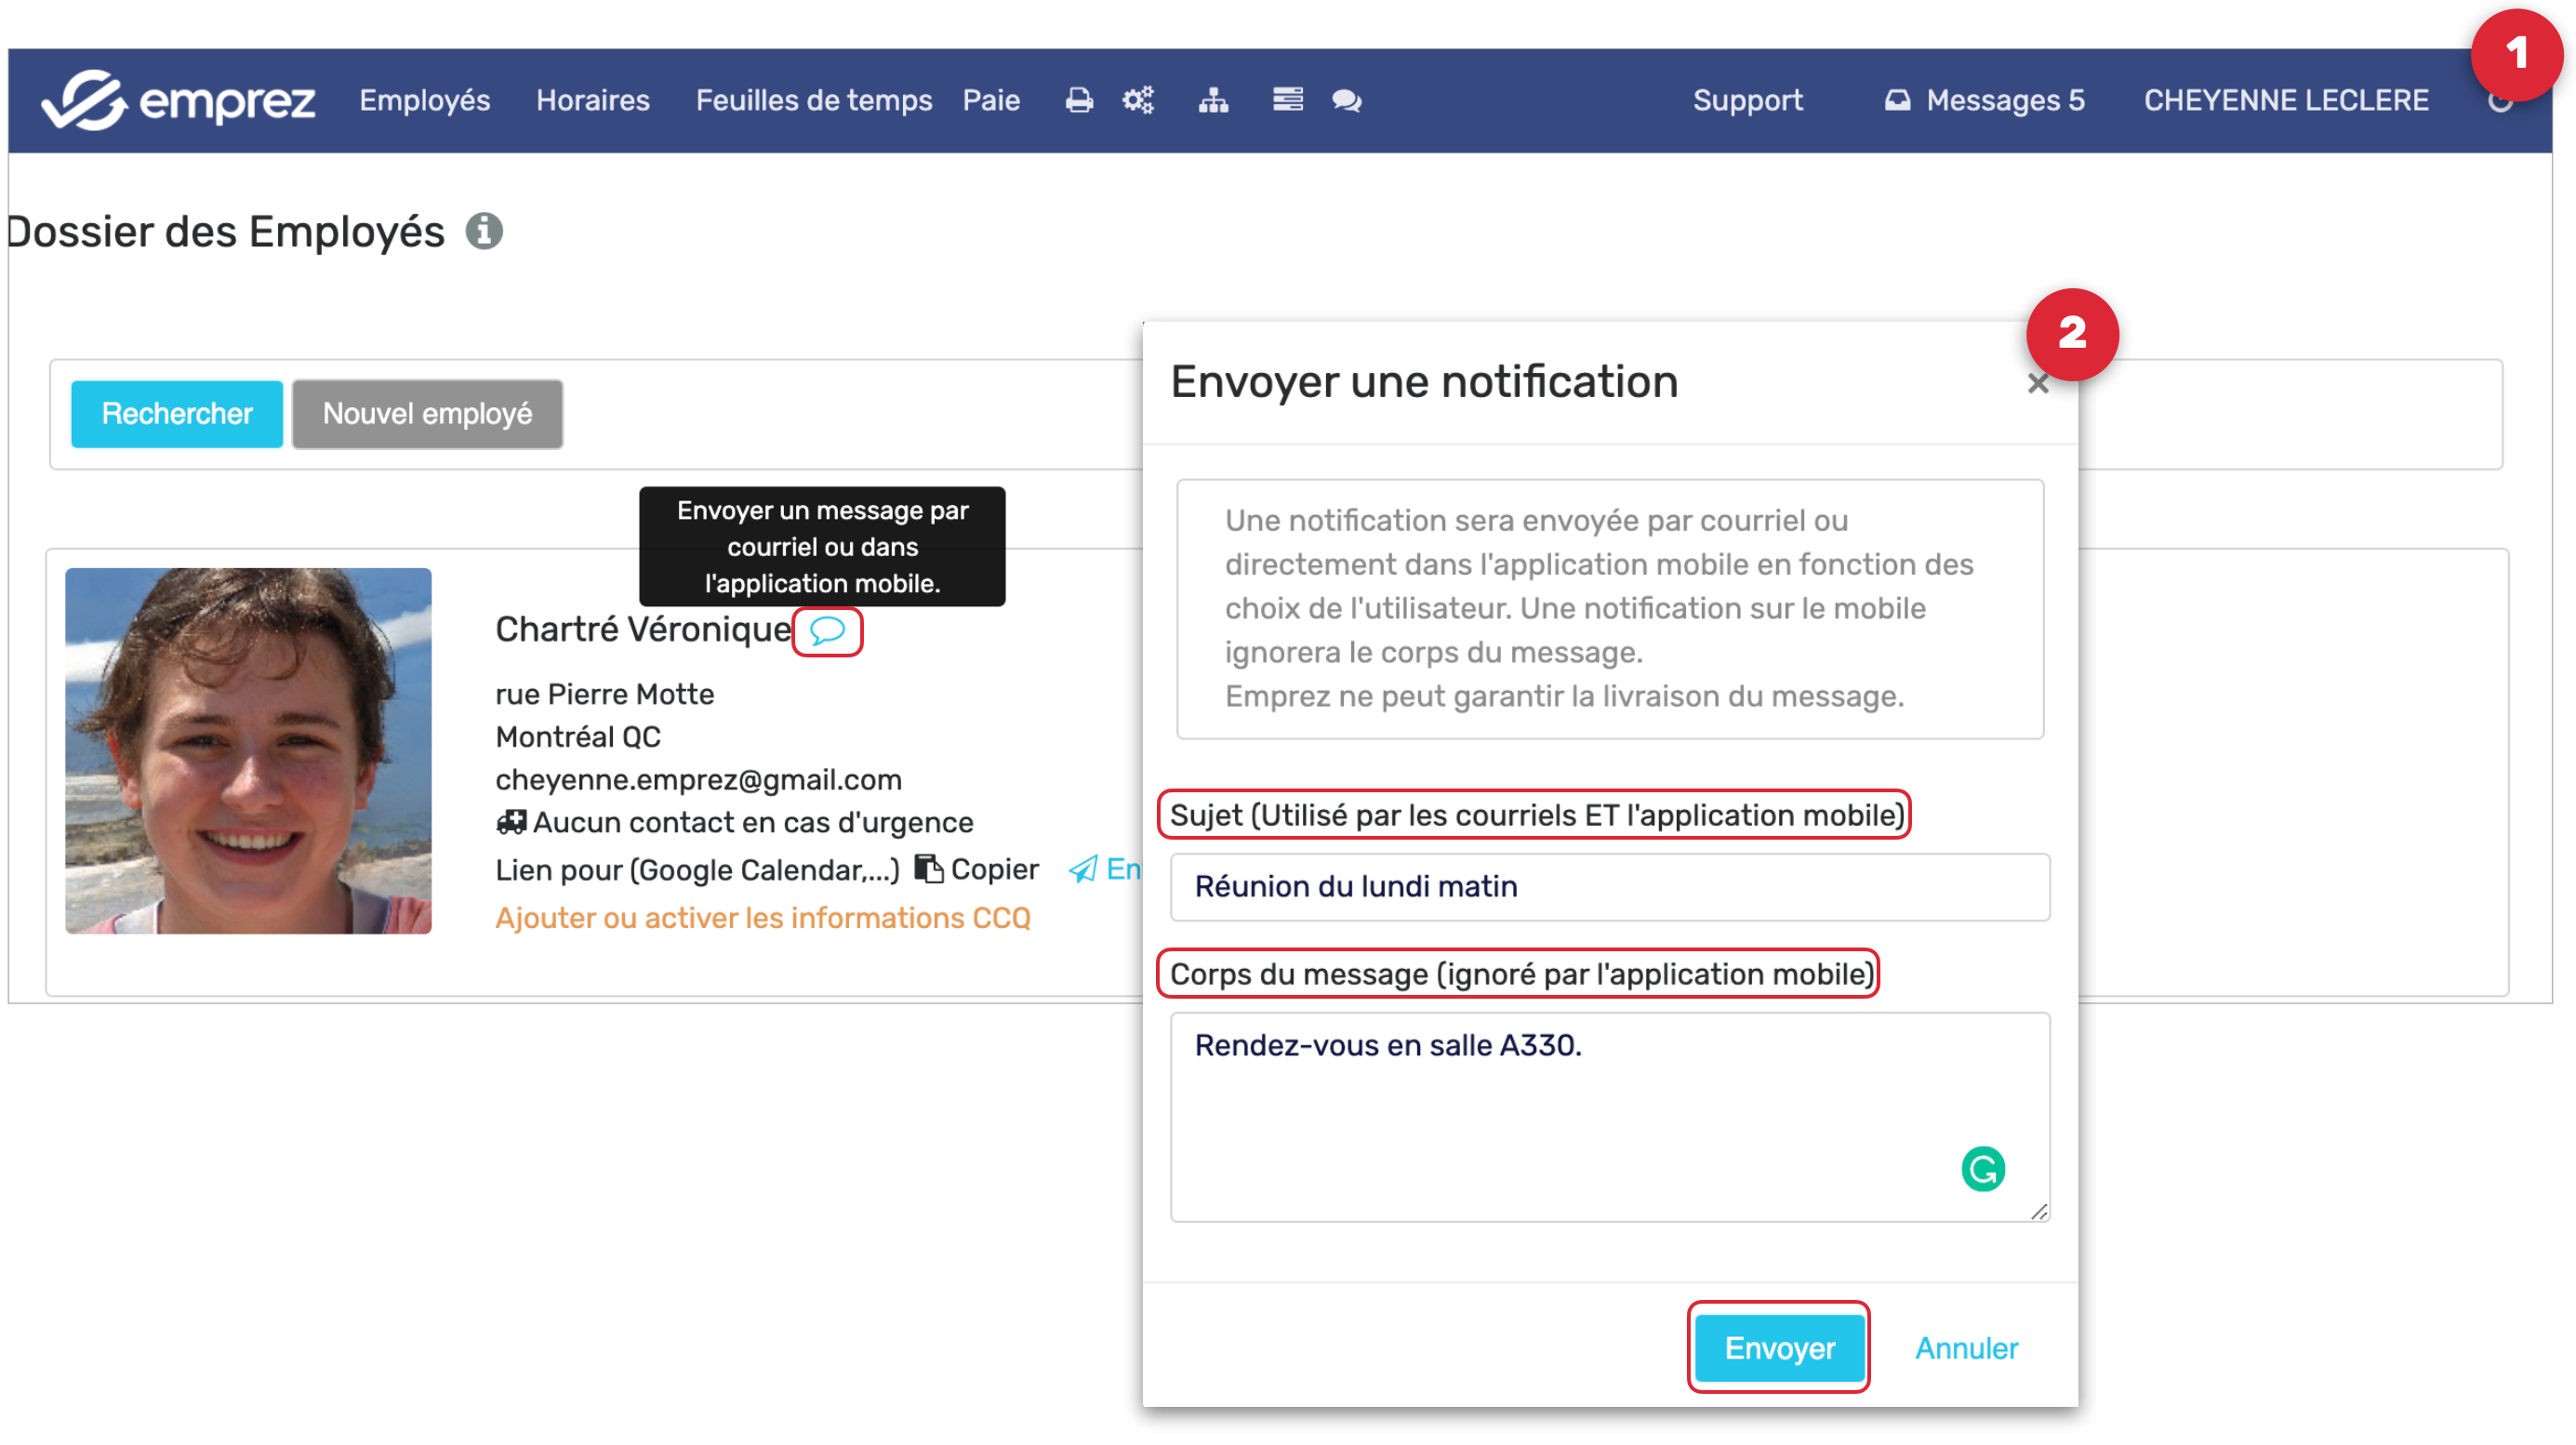Open the settings gears icon
The height and width of the screenshot is (1445, 2576).
point(1138,100)
